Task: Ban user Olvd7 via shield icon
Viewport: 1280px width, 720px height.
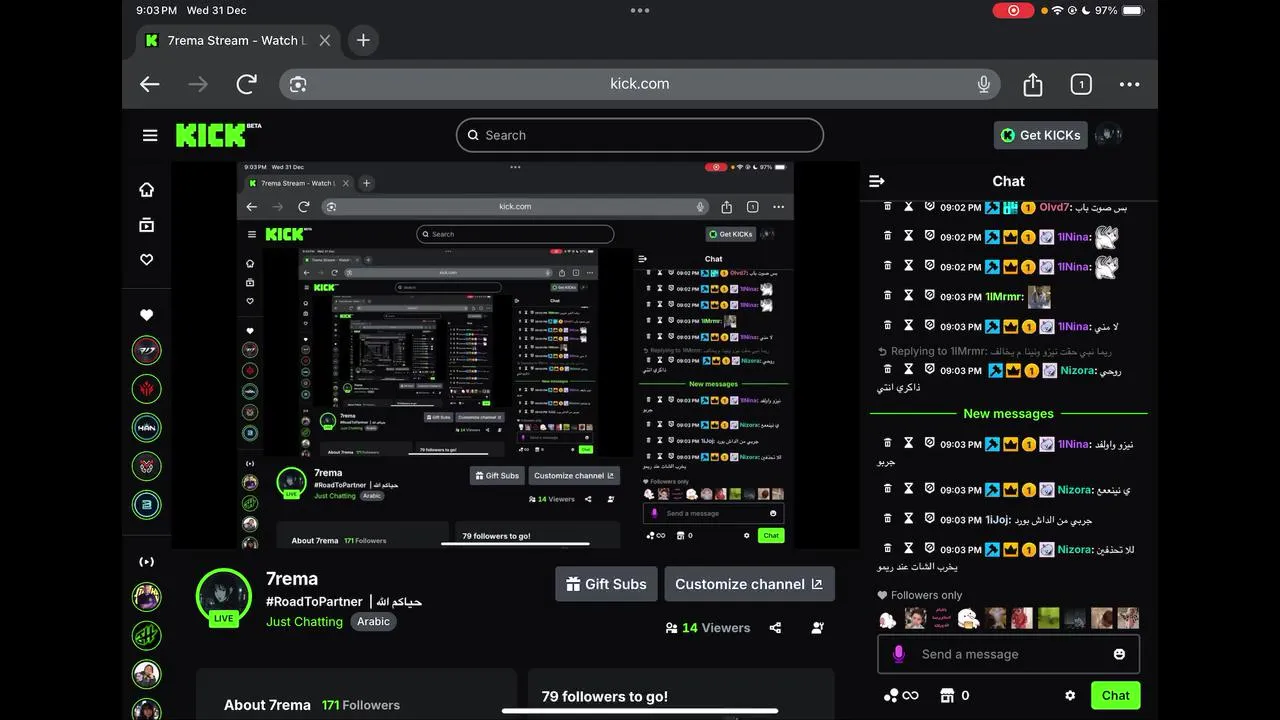Action: [x=929, y=207]
